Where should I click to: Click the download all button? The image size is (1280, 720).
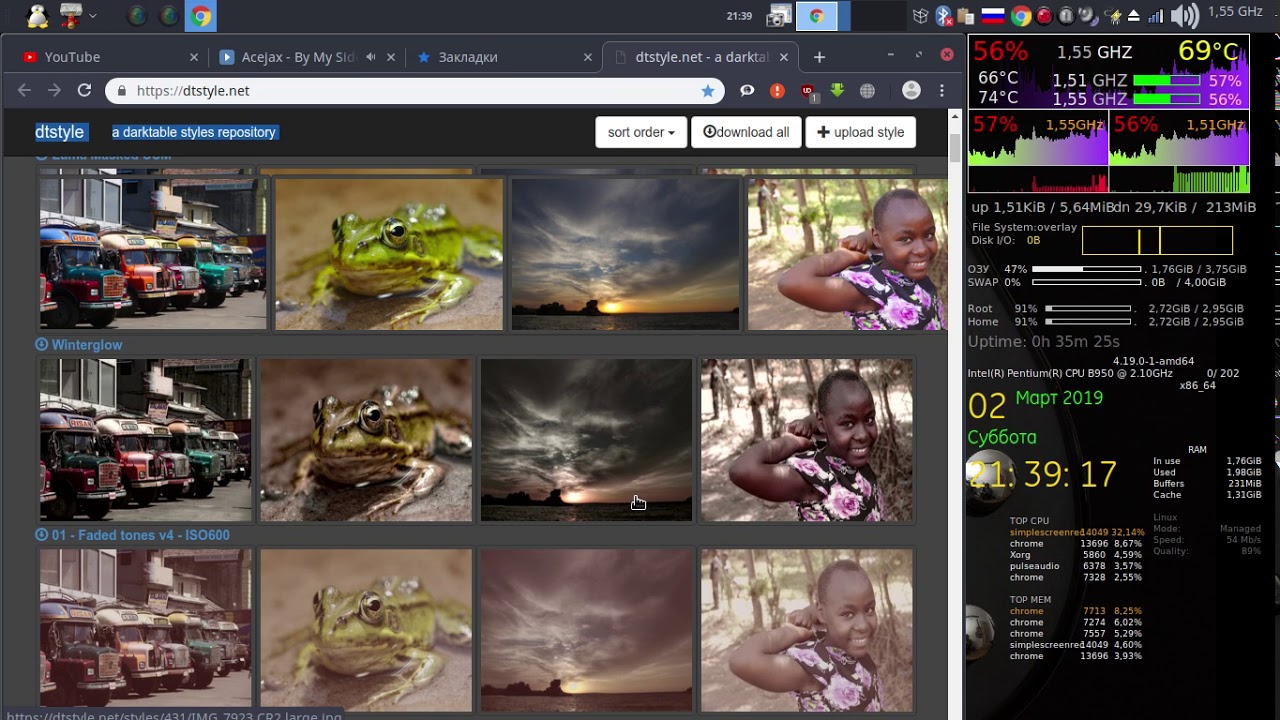(746, 132)
